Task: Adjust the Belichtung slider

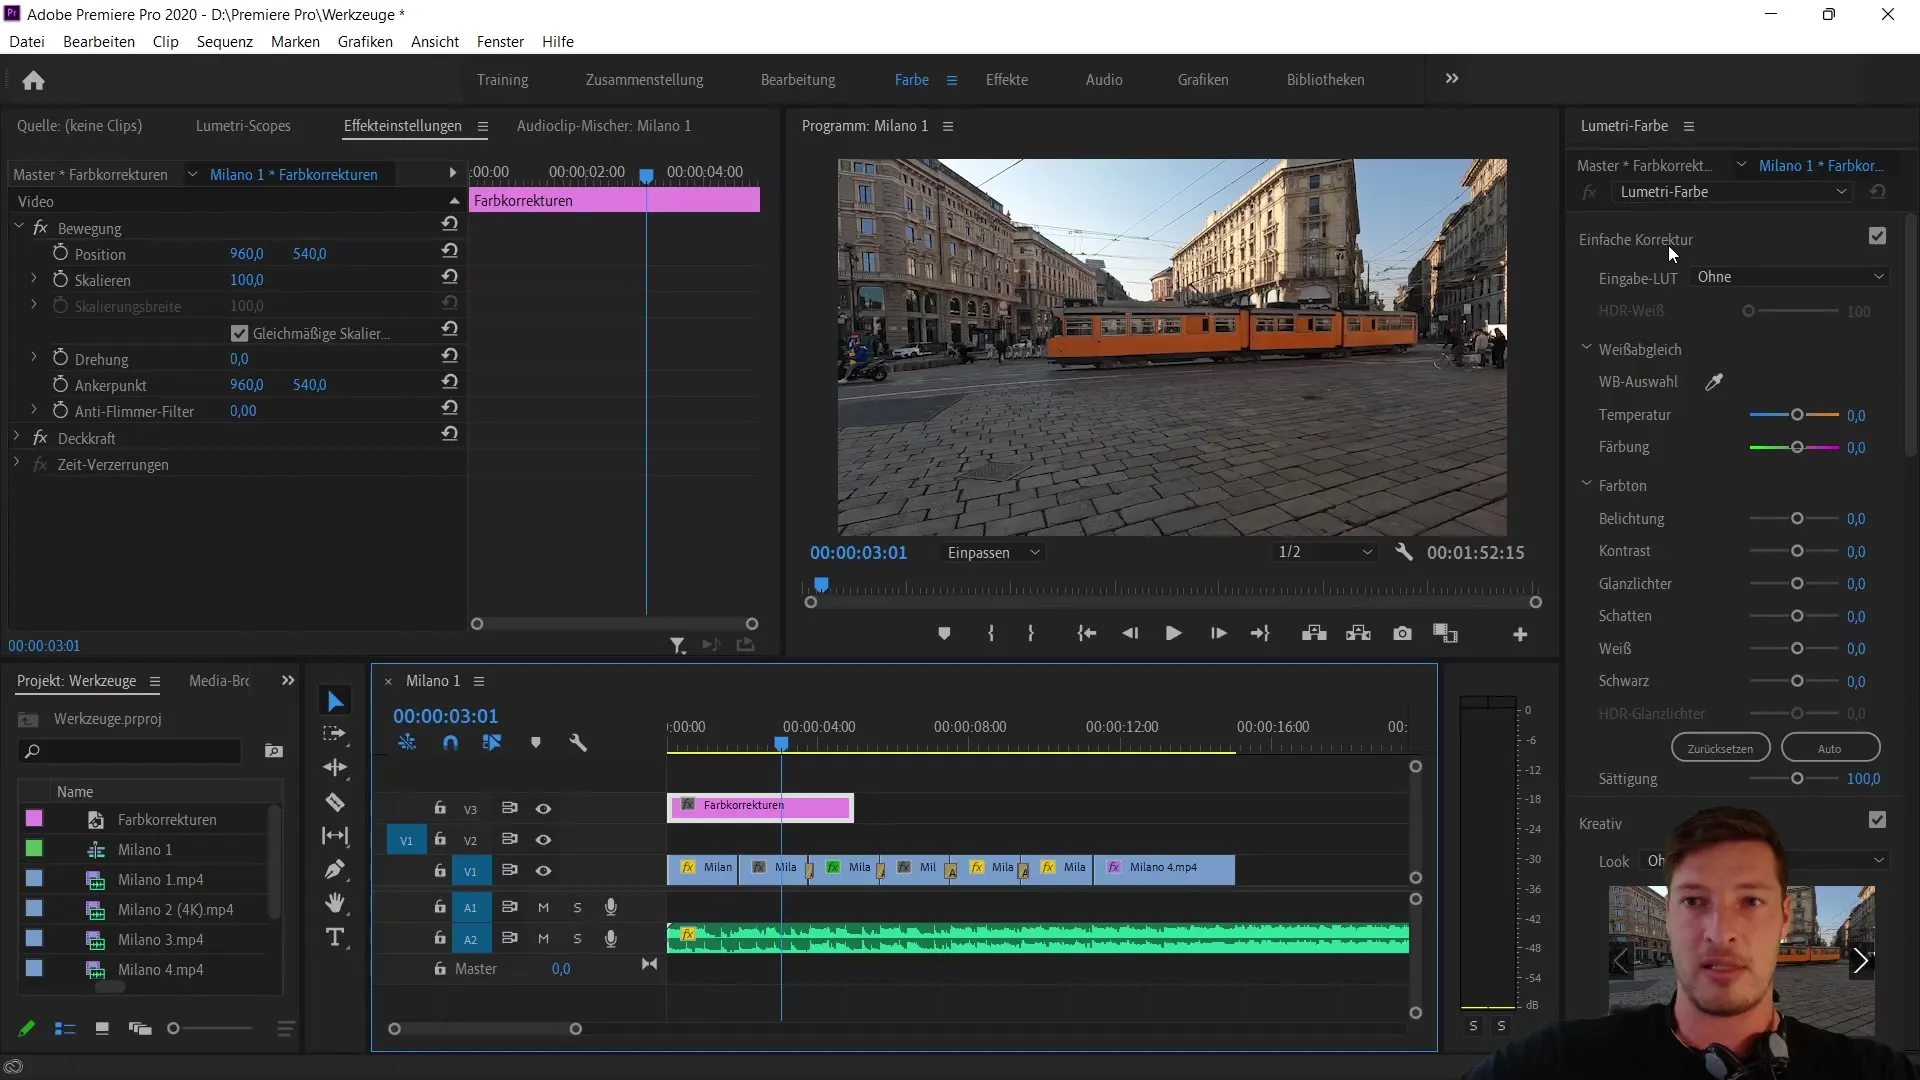Action: (x=1796, y=519)
